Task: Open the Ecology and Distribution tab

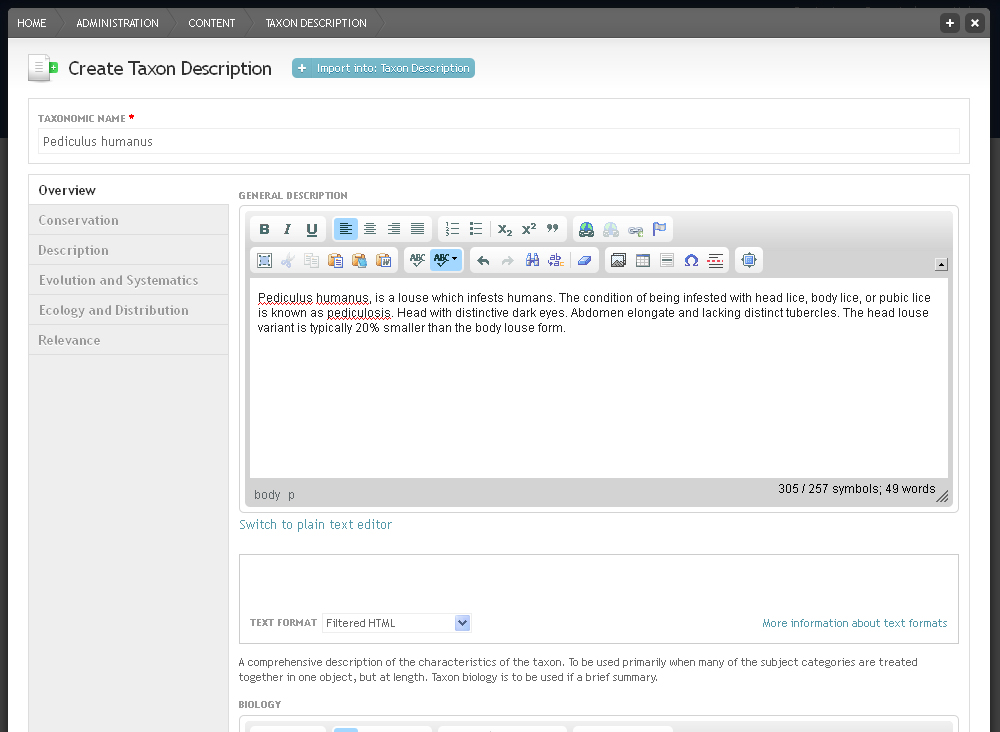Action: click(128, 310)
